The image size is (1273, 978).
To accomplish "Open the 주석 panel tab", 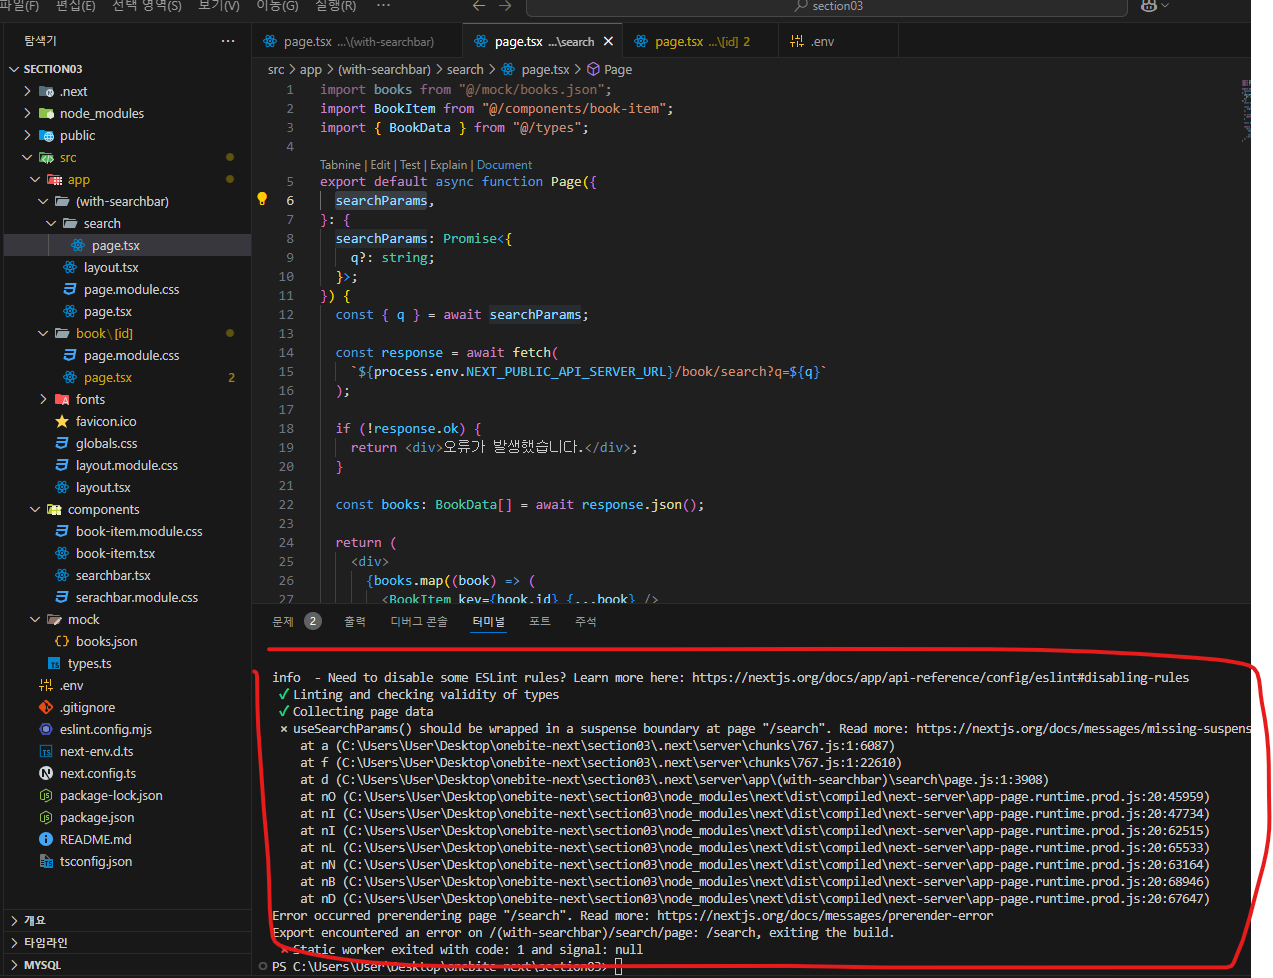I will [586, 621].
